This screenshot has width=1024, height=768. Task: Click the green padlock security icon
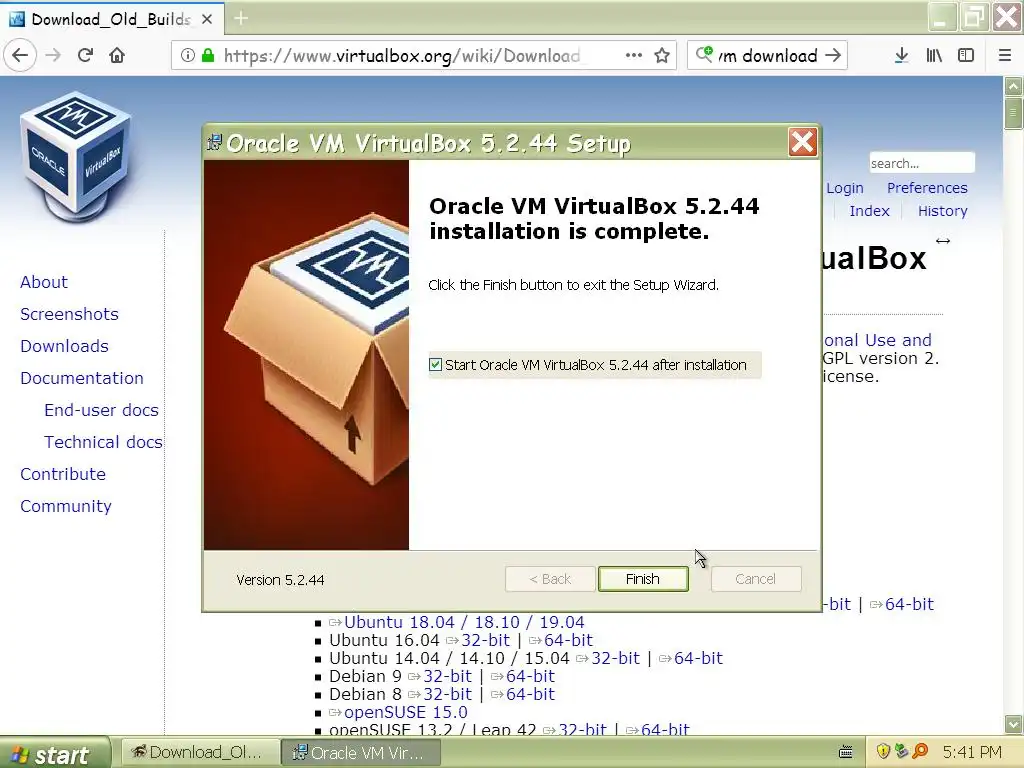pos(208,56)
